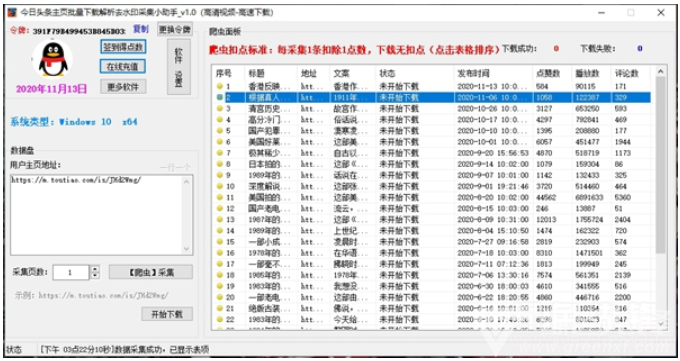Sort by the 播放数 column header
Viewport: 680px width, 361px height.
coord(587,73)
